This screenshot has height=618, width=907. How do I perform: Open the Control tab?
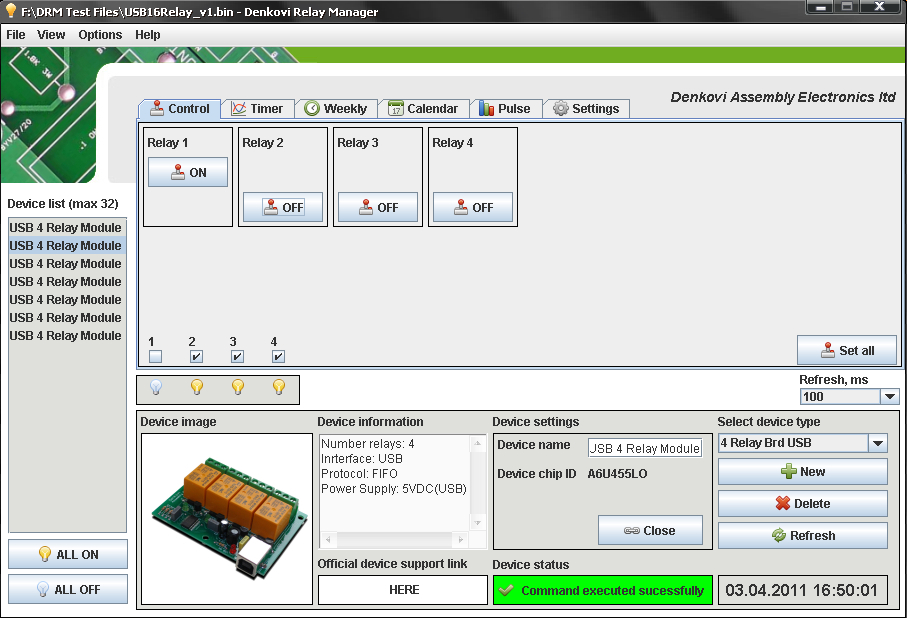pyautogui.click(x=180, y=109)
